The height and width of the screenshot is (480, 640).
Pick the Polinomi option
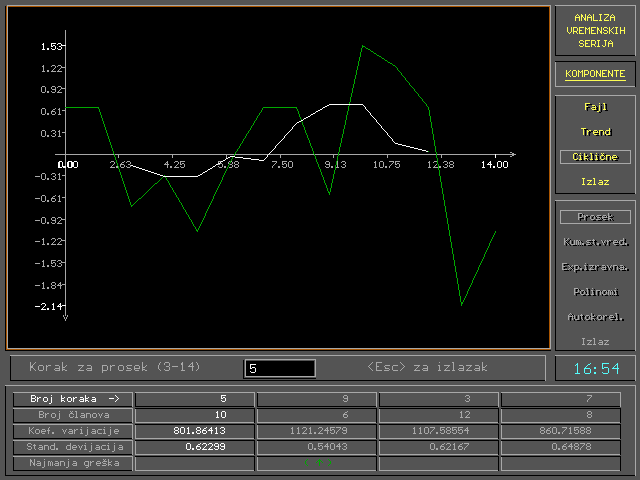[595, 292]
